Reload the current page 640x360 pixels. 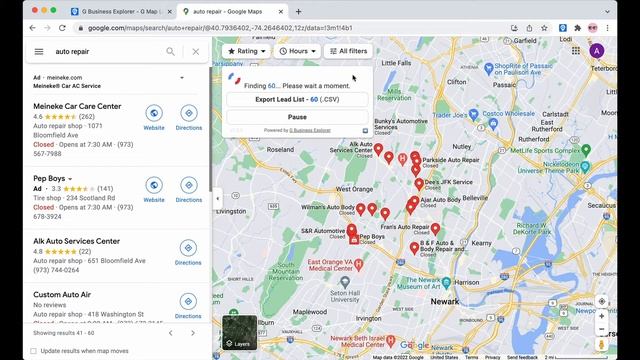tap(62, 28)
